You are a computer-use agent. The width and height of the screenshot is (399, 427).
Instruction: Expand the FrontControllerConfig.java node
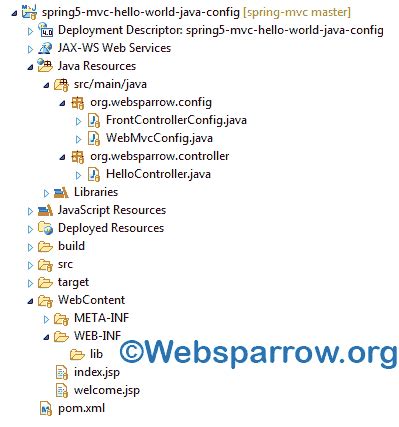pyautogui.click(x=78, y=121)
